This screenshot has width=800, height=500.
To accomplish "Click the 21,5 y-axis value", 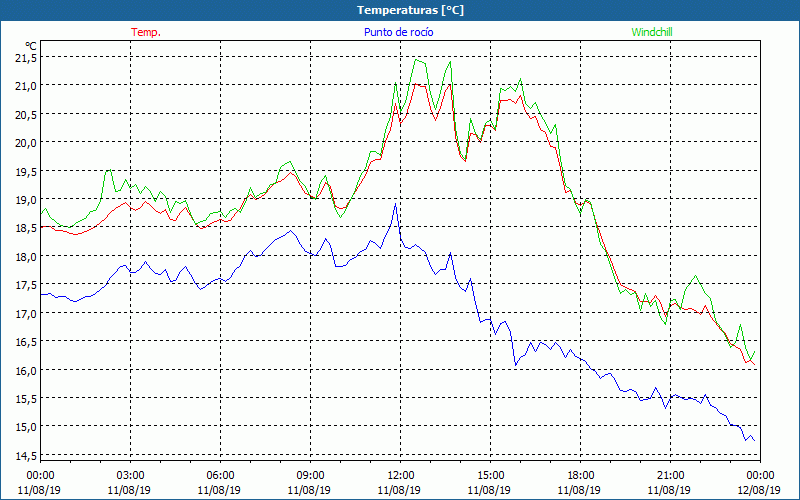I will point(26,58).
